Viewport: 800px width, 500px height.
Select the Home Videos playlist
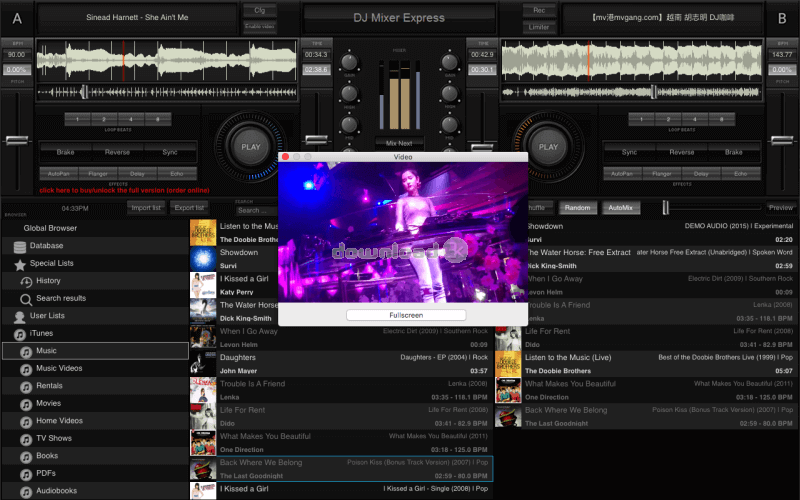coord(95,420)
